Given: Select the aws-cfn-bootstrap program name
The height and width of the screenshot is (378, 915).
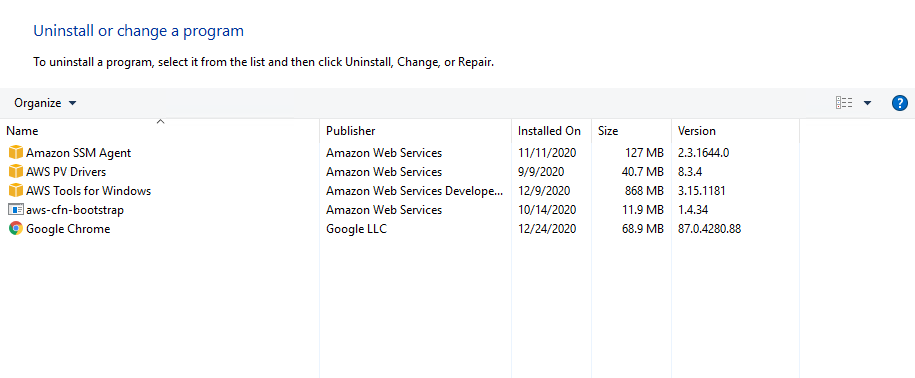Looking at the screenshot, I should (x=75, y=209).
